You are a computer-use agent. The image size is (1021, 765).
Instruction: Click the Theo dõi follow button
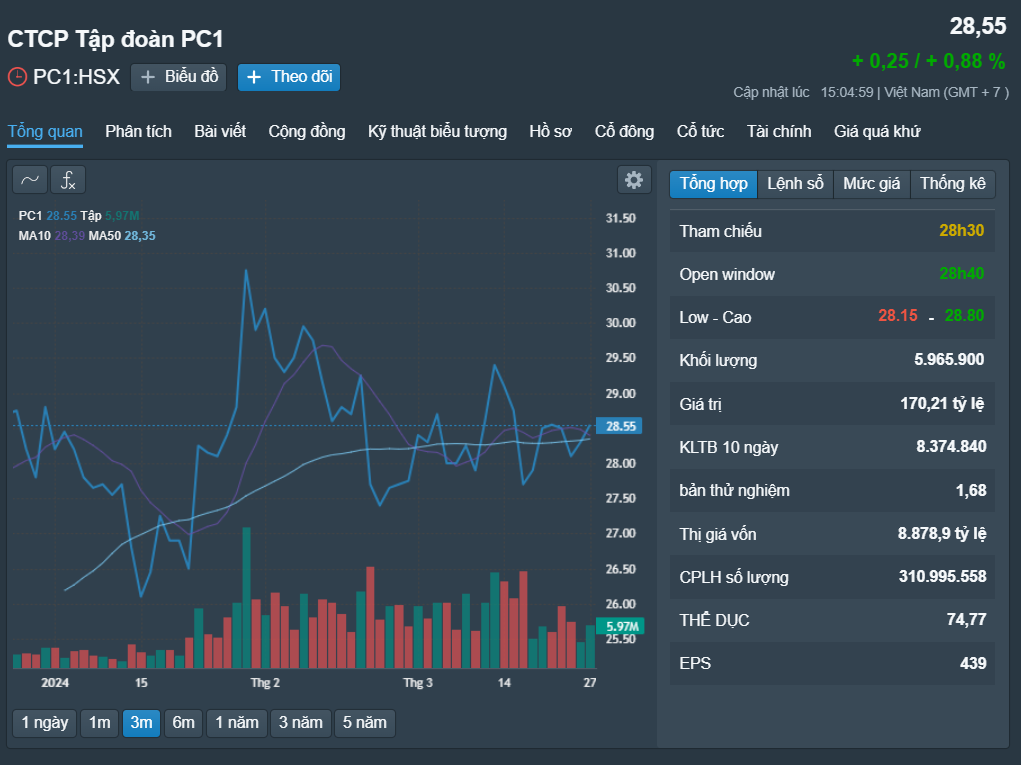pos(289,77)
